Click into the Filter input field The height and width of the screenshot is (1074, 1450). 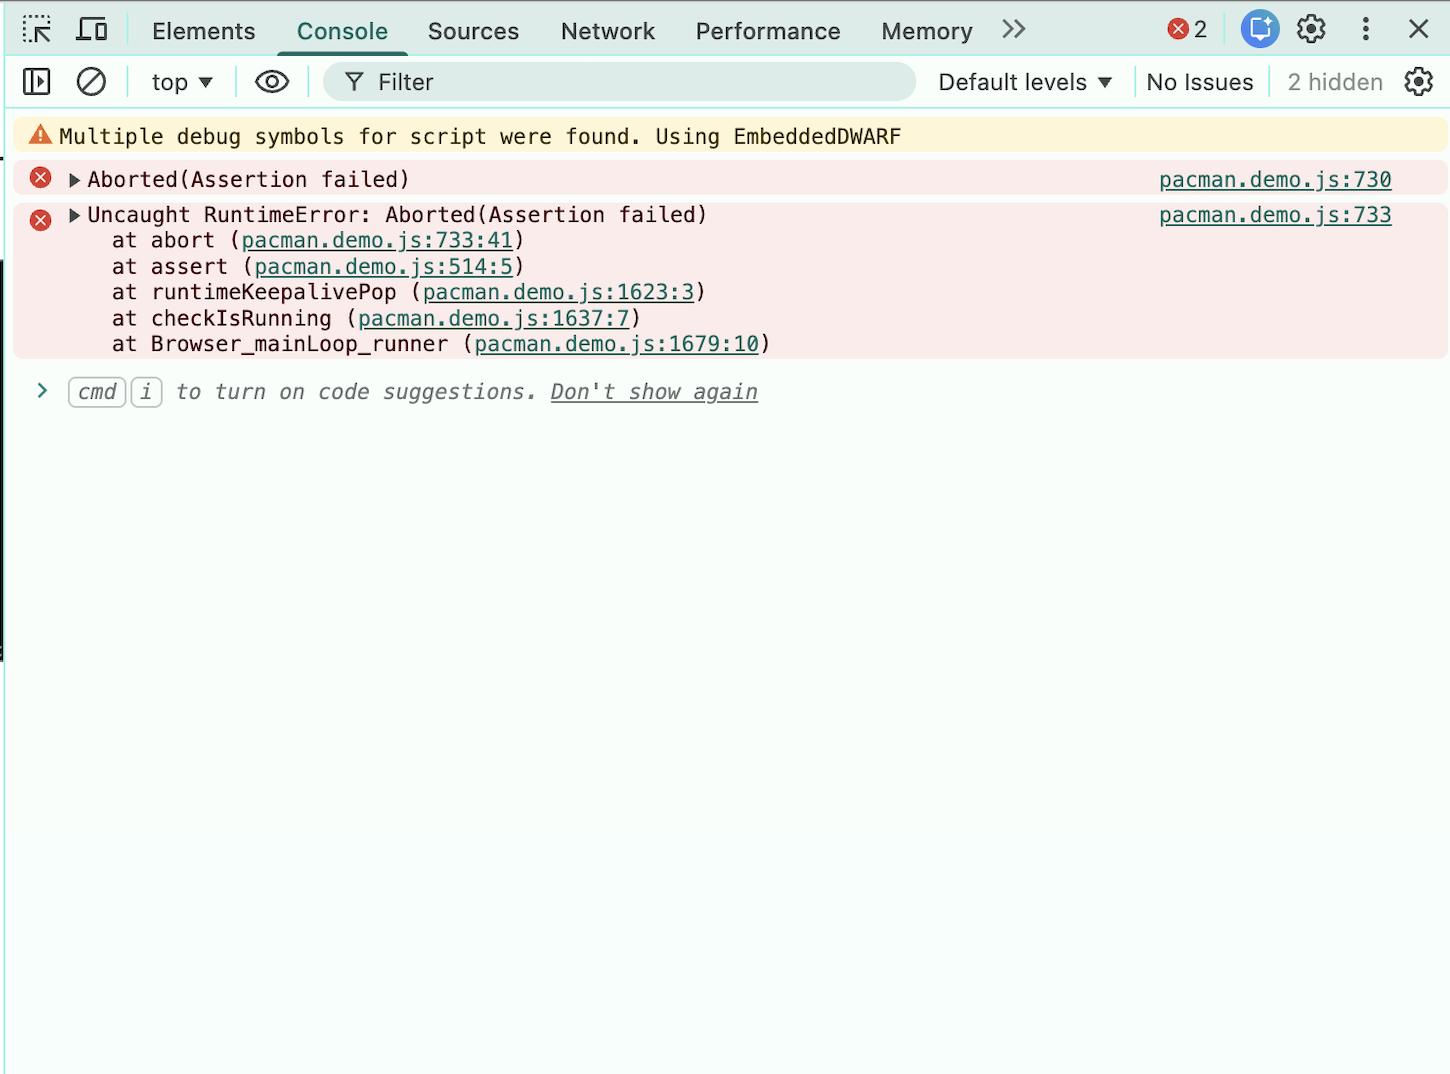630,82
